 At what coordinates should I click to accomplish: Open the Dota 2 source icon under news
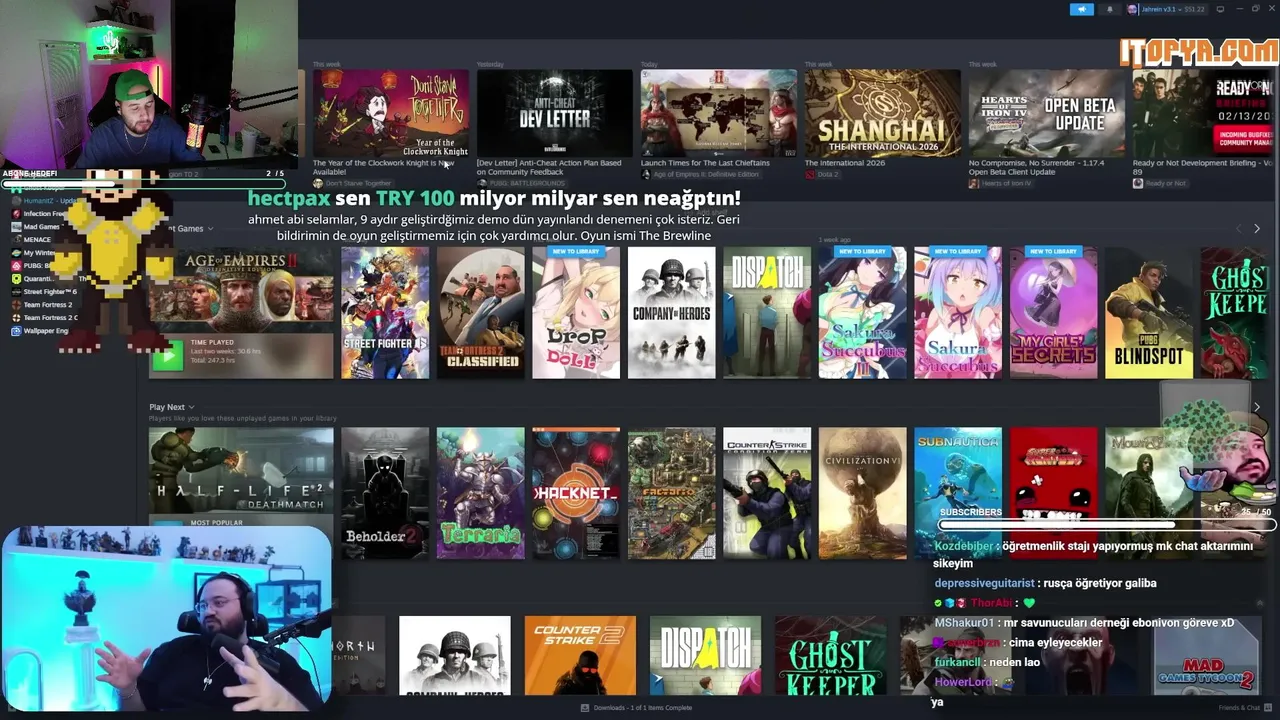(x=810, y=175)
